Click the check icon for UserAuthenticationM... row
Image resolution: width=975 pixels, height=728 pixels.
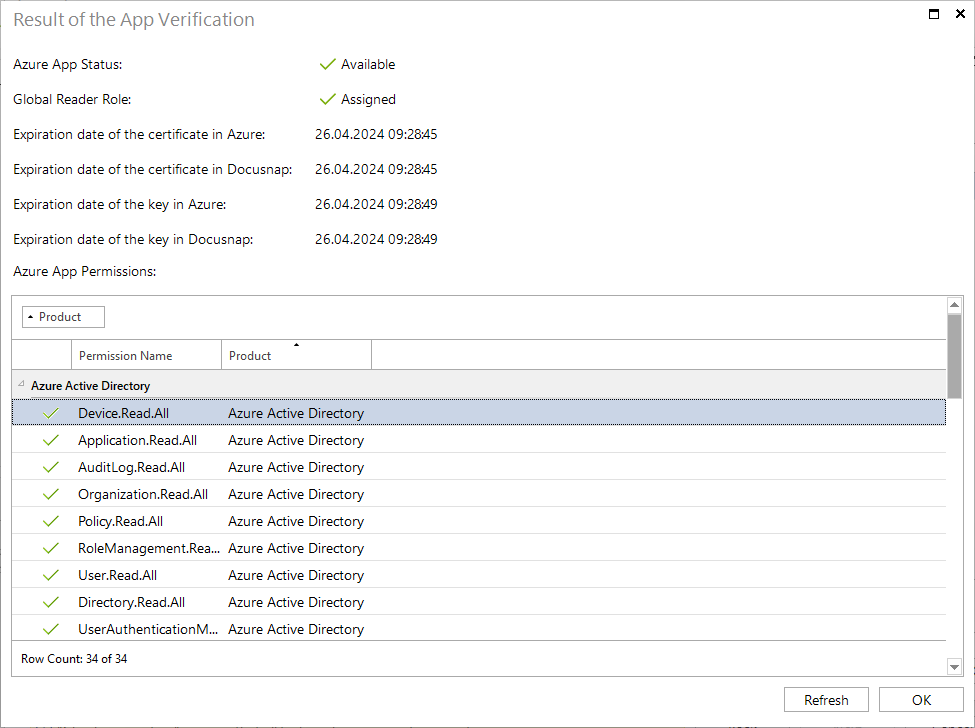coord(51,629)
